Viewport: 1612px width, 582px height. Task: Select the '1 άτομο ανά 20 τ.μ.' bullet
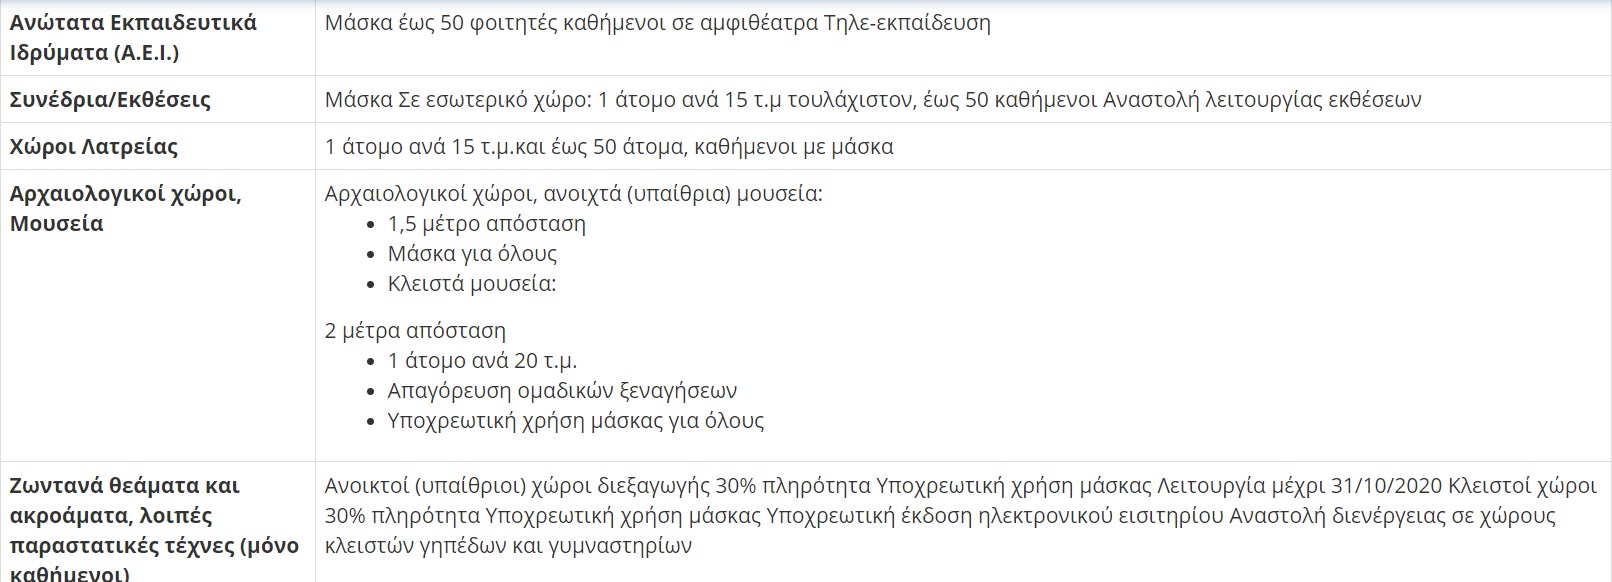click(x=482, y=360)
